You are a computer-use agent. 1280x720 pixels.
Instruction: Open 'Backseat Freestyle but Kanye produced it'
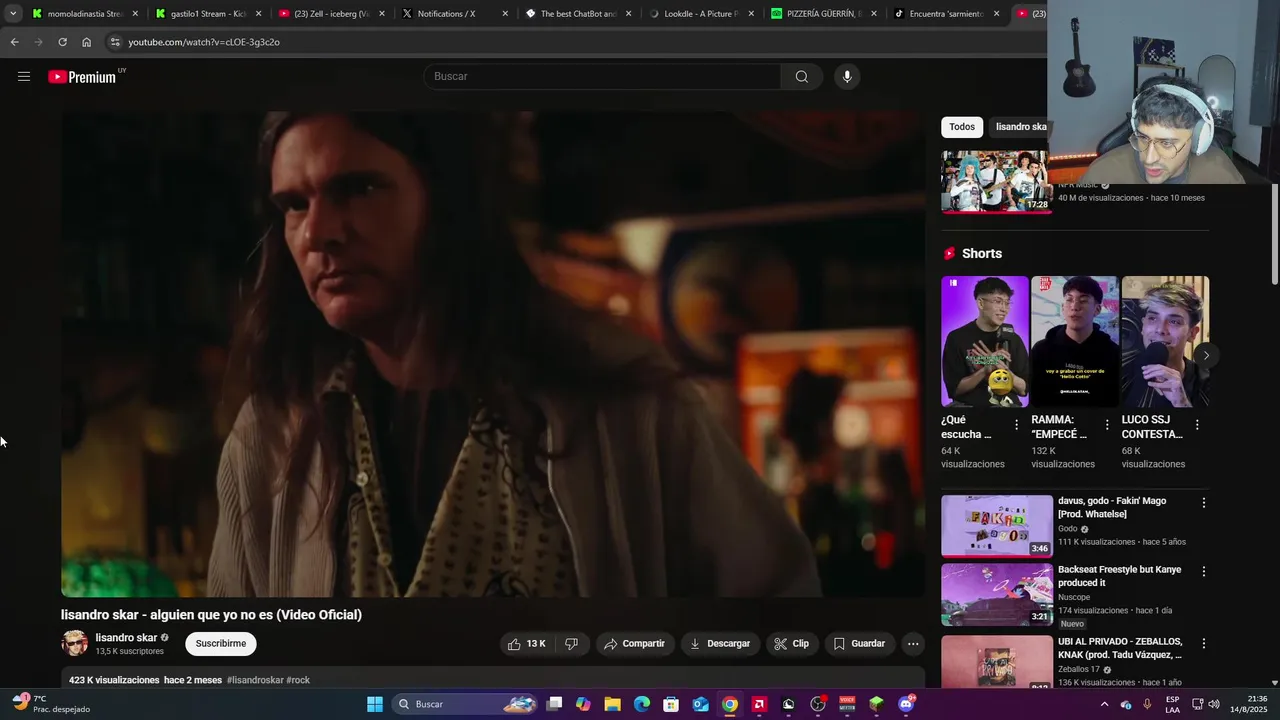point(1119,576)
